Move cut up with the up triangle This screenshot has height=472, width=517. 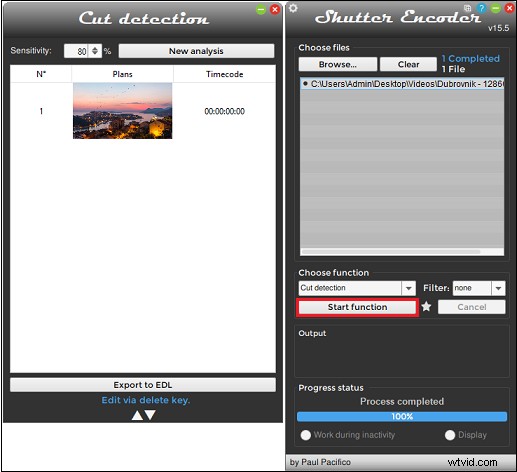click(137, 415)
